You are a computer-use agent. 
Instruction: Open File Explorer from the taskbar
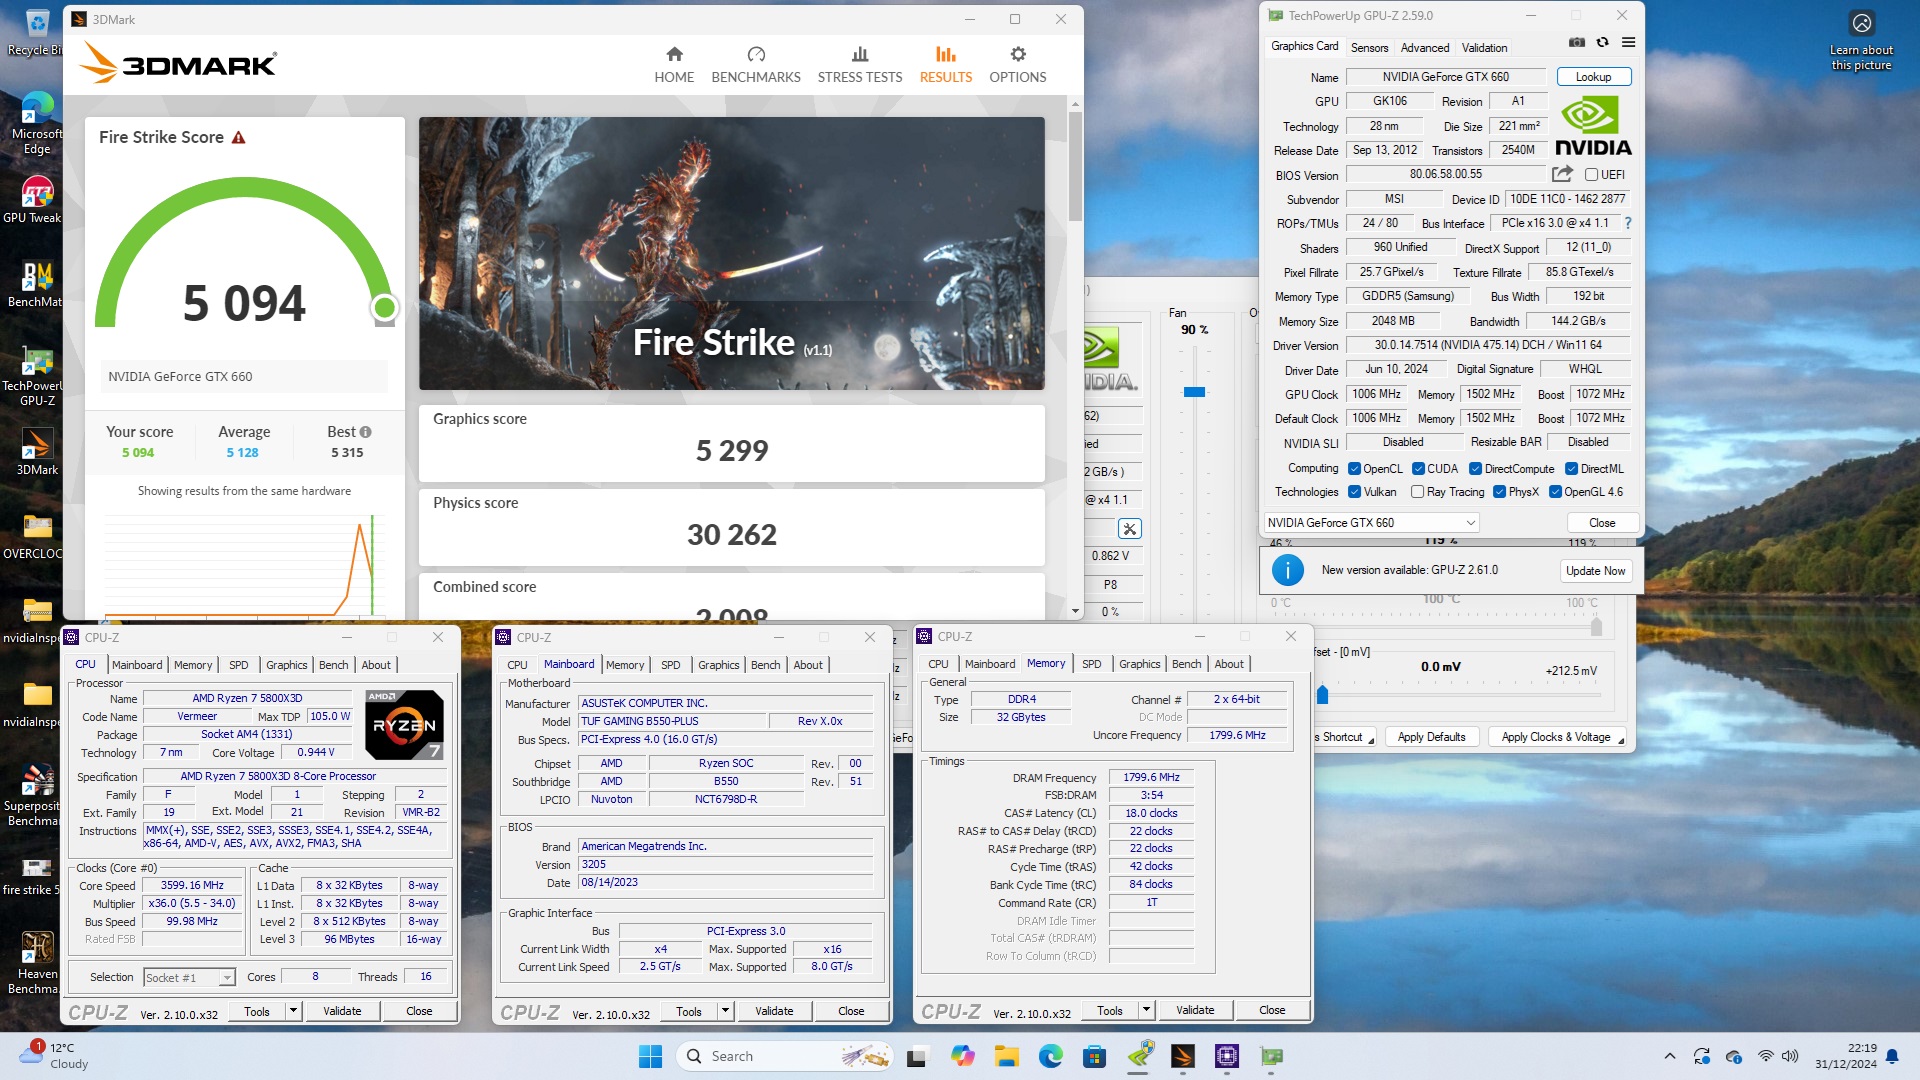click(x=1006, y=1056)
